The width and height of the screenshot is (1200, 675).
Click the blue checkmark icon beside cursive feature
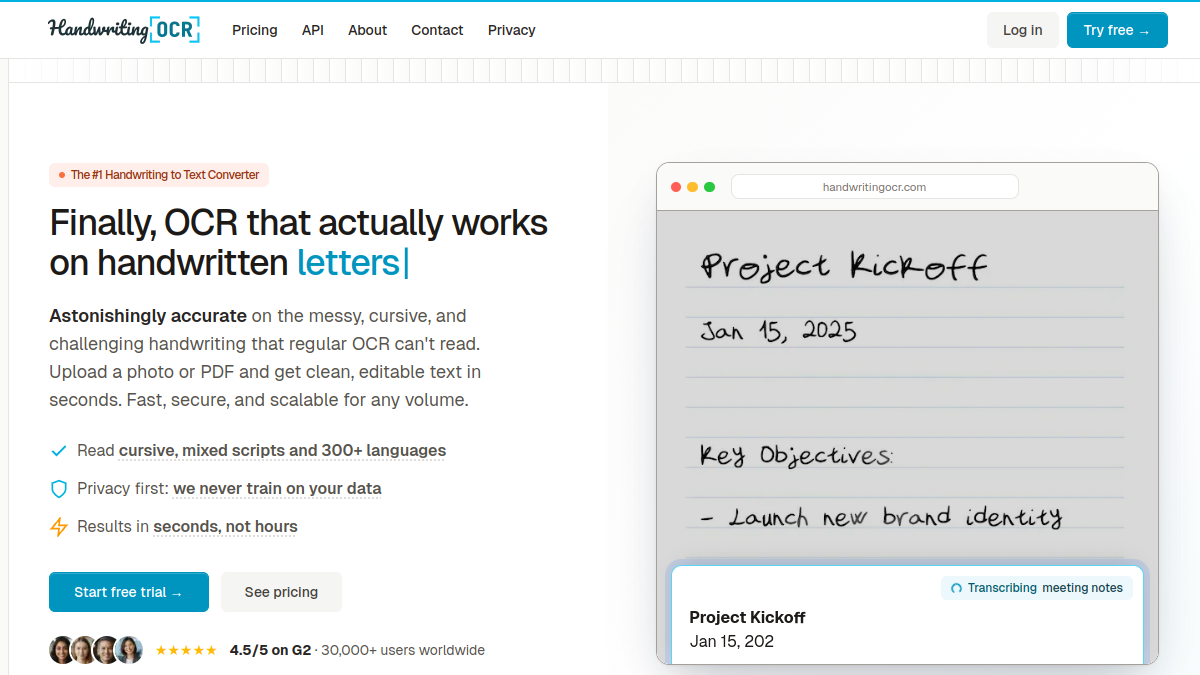[x=59, y=451]
